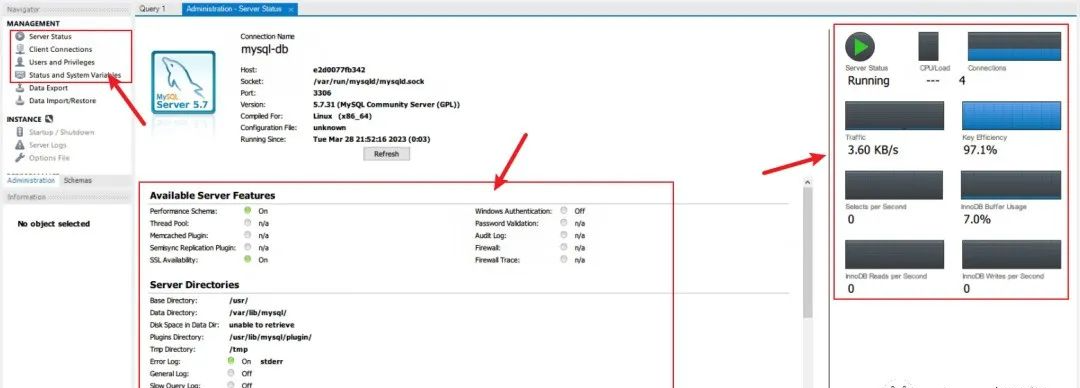Click the Startup / Shutdown icon
Screen dimensions: 1080x388
[x=20, y=132]
